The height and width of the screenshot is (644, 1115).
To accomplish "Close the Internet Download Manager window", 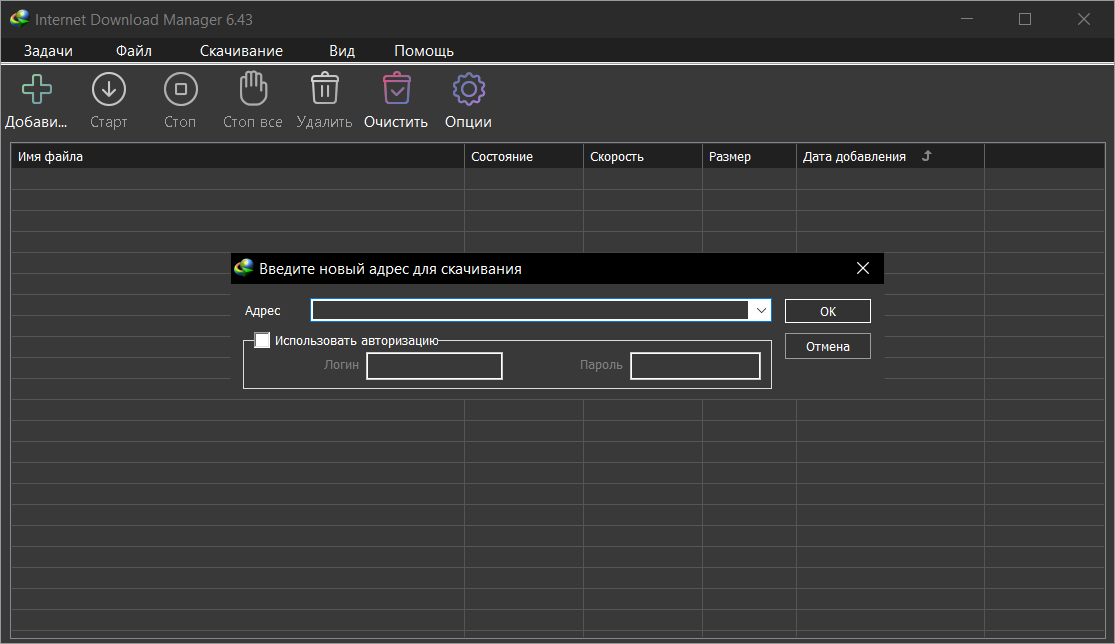I will click(1084, 19).
